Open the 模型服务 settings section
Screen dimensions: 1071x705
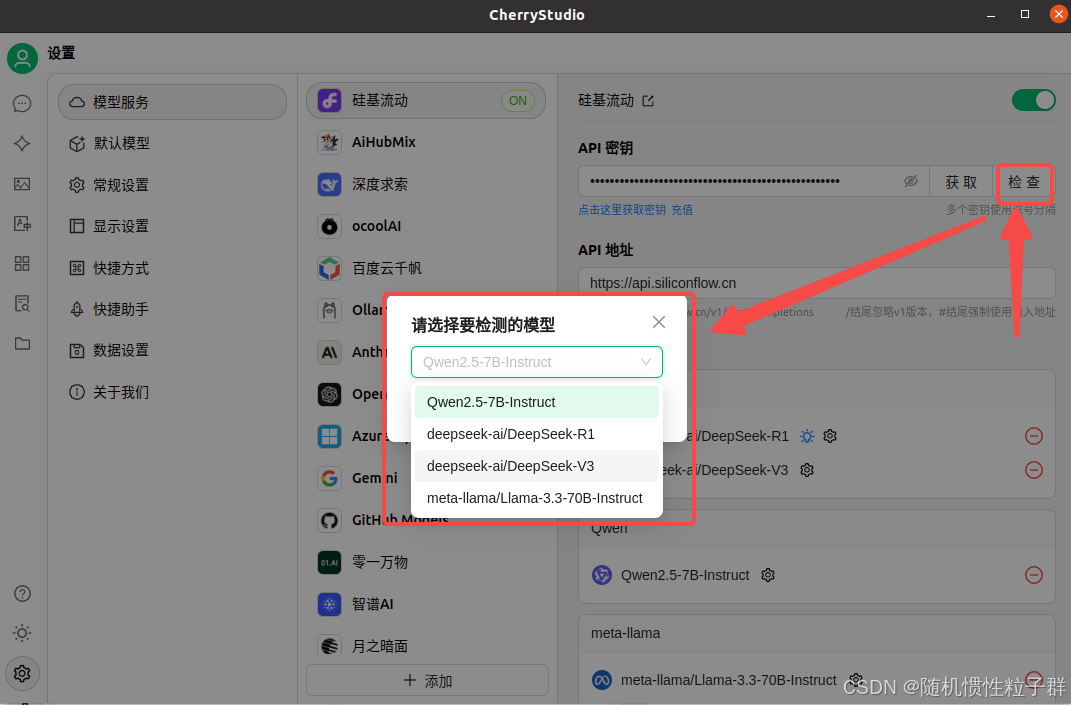[172, 102]
